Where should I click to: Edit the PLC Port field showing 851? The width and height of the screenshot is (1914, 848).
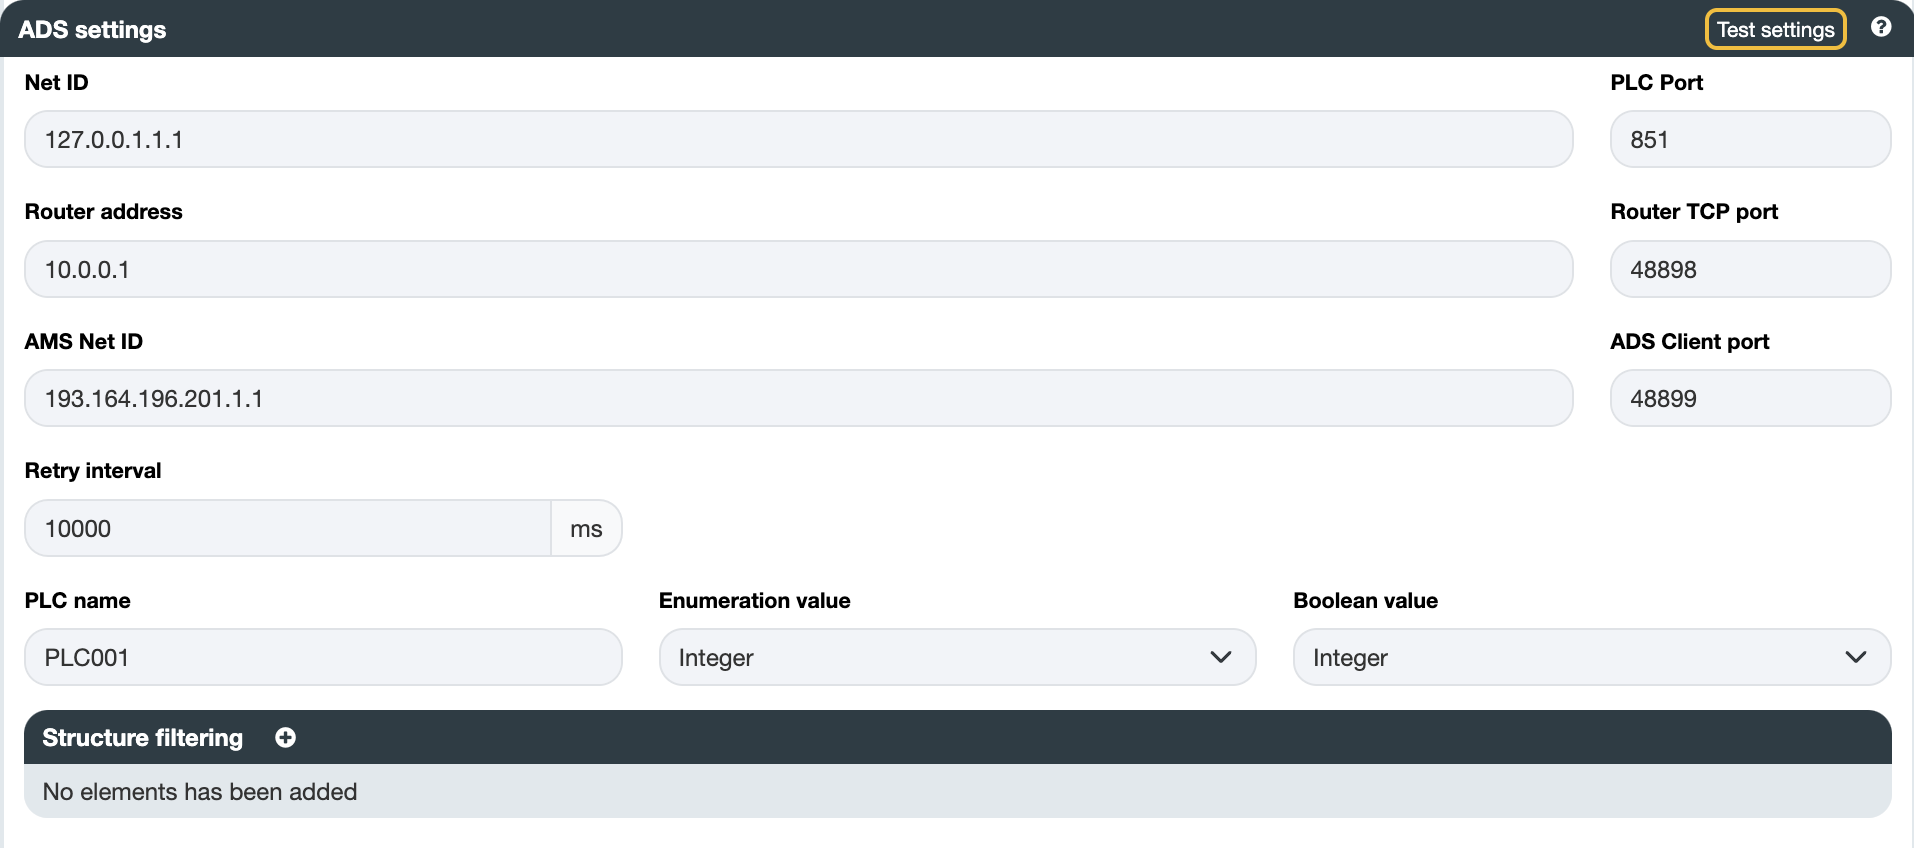(1750, 139)
